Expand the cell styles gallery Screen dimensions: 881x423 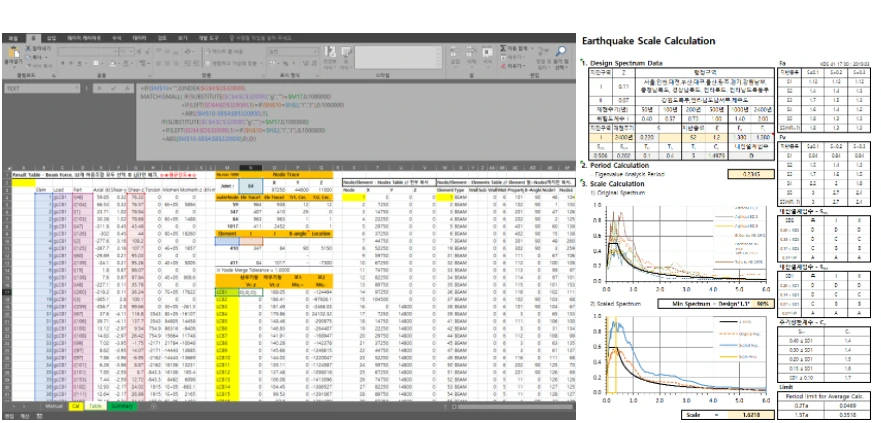(x=440, y=67)
